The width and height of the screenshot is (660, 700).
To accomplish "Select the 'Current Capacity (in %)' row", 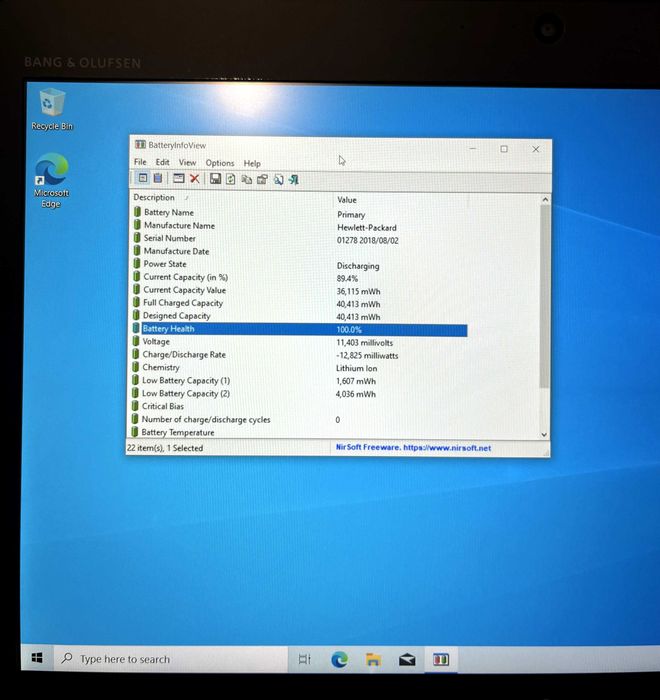I will pos(299,278).
